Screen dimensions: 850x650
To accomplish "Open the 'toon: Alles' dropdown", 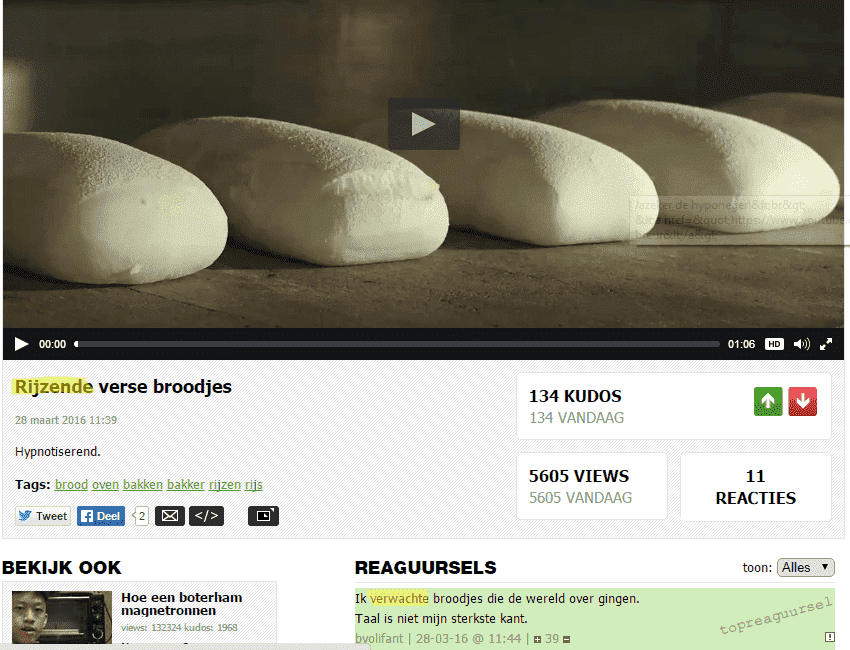I will (805, 567).
